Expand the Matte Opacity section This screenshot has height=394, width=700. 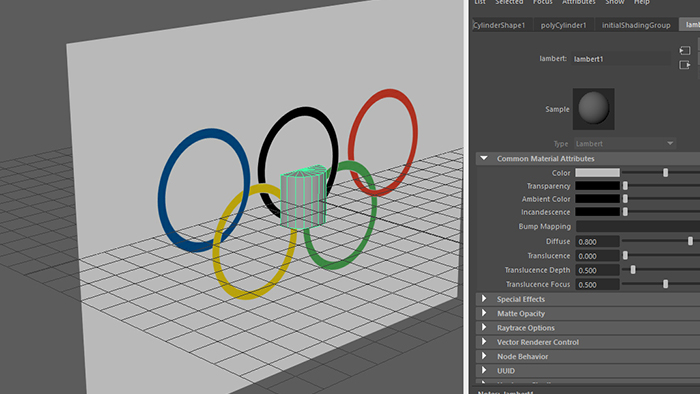[484, 313]
